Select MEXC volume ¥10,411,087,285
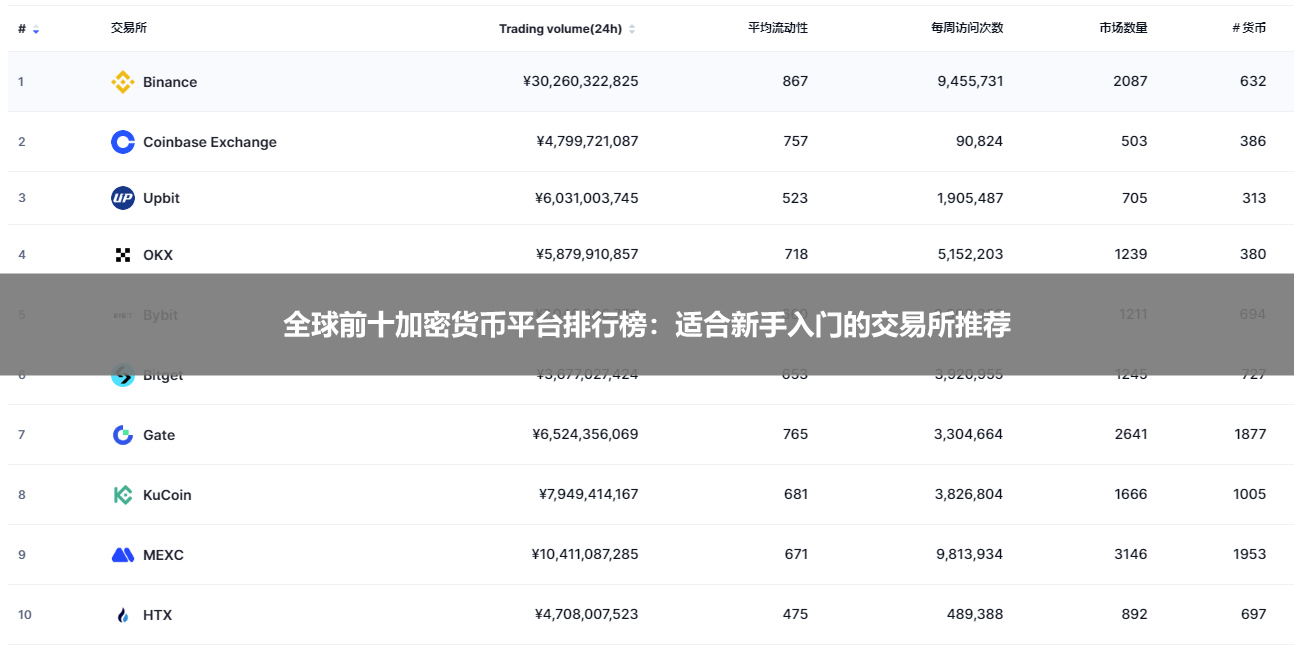This screenshot has height=649, width=1294. (585, 554)
